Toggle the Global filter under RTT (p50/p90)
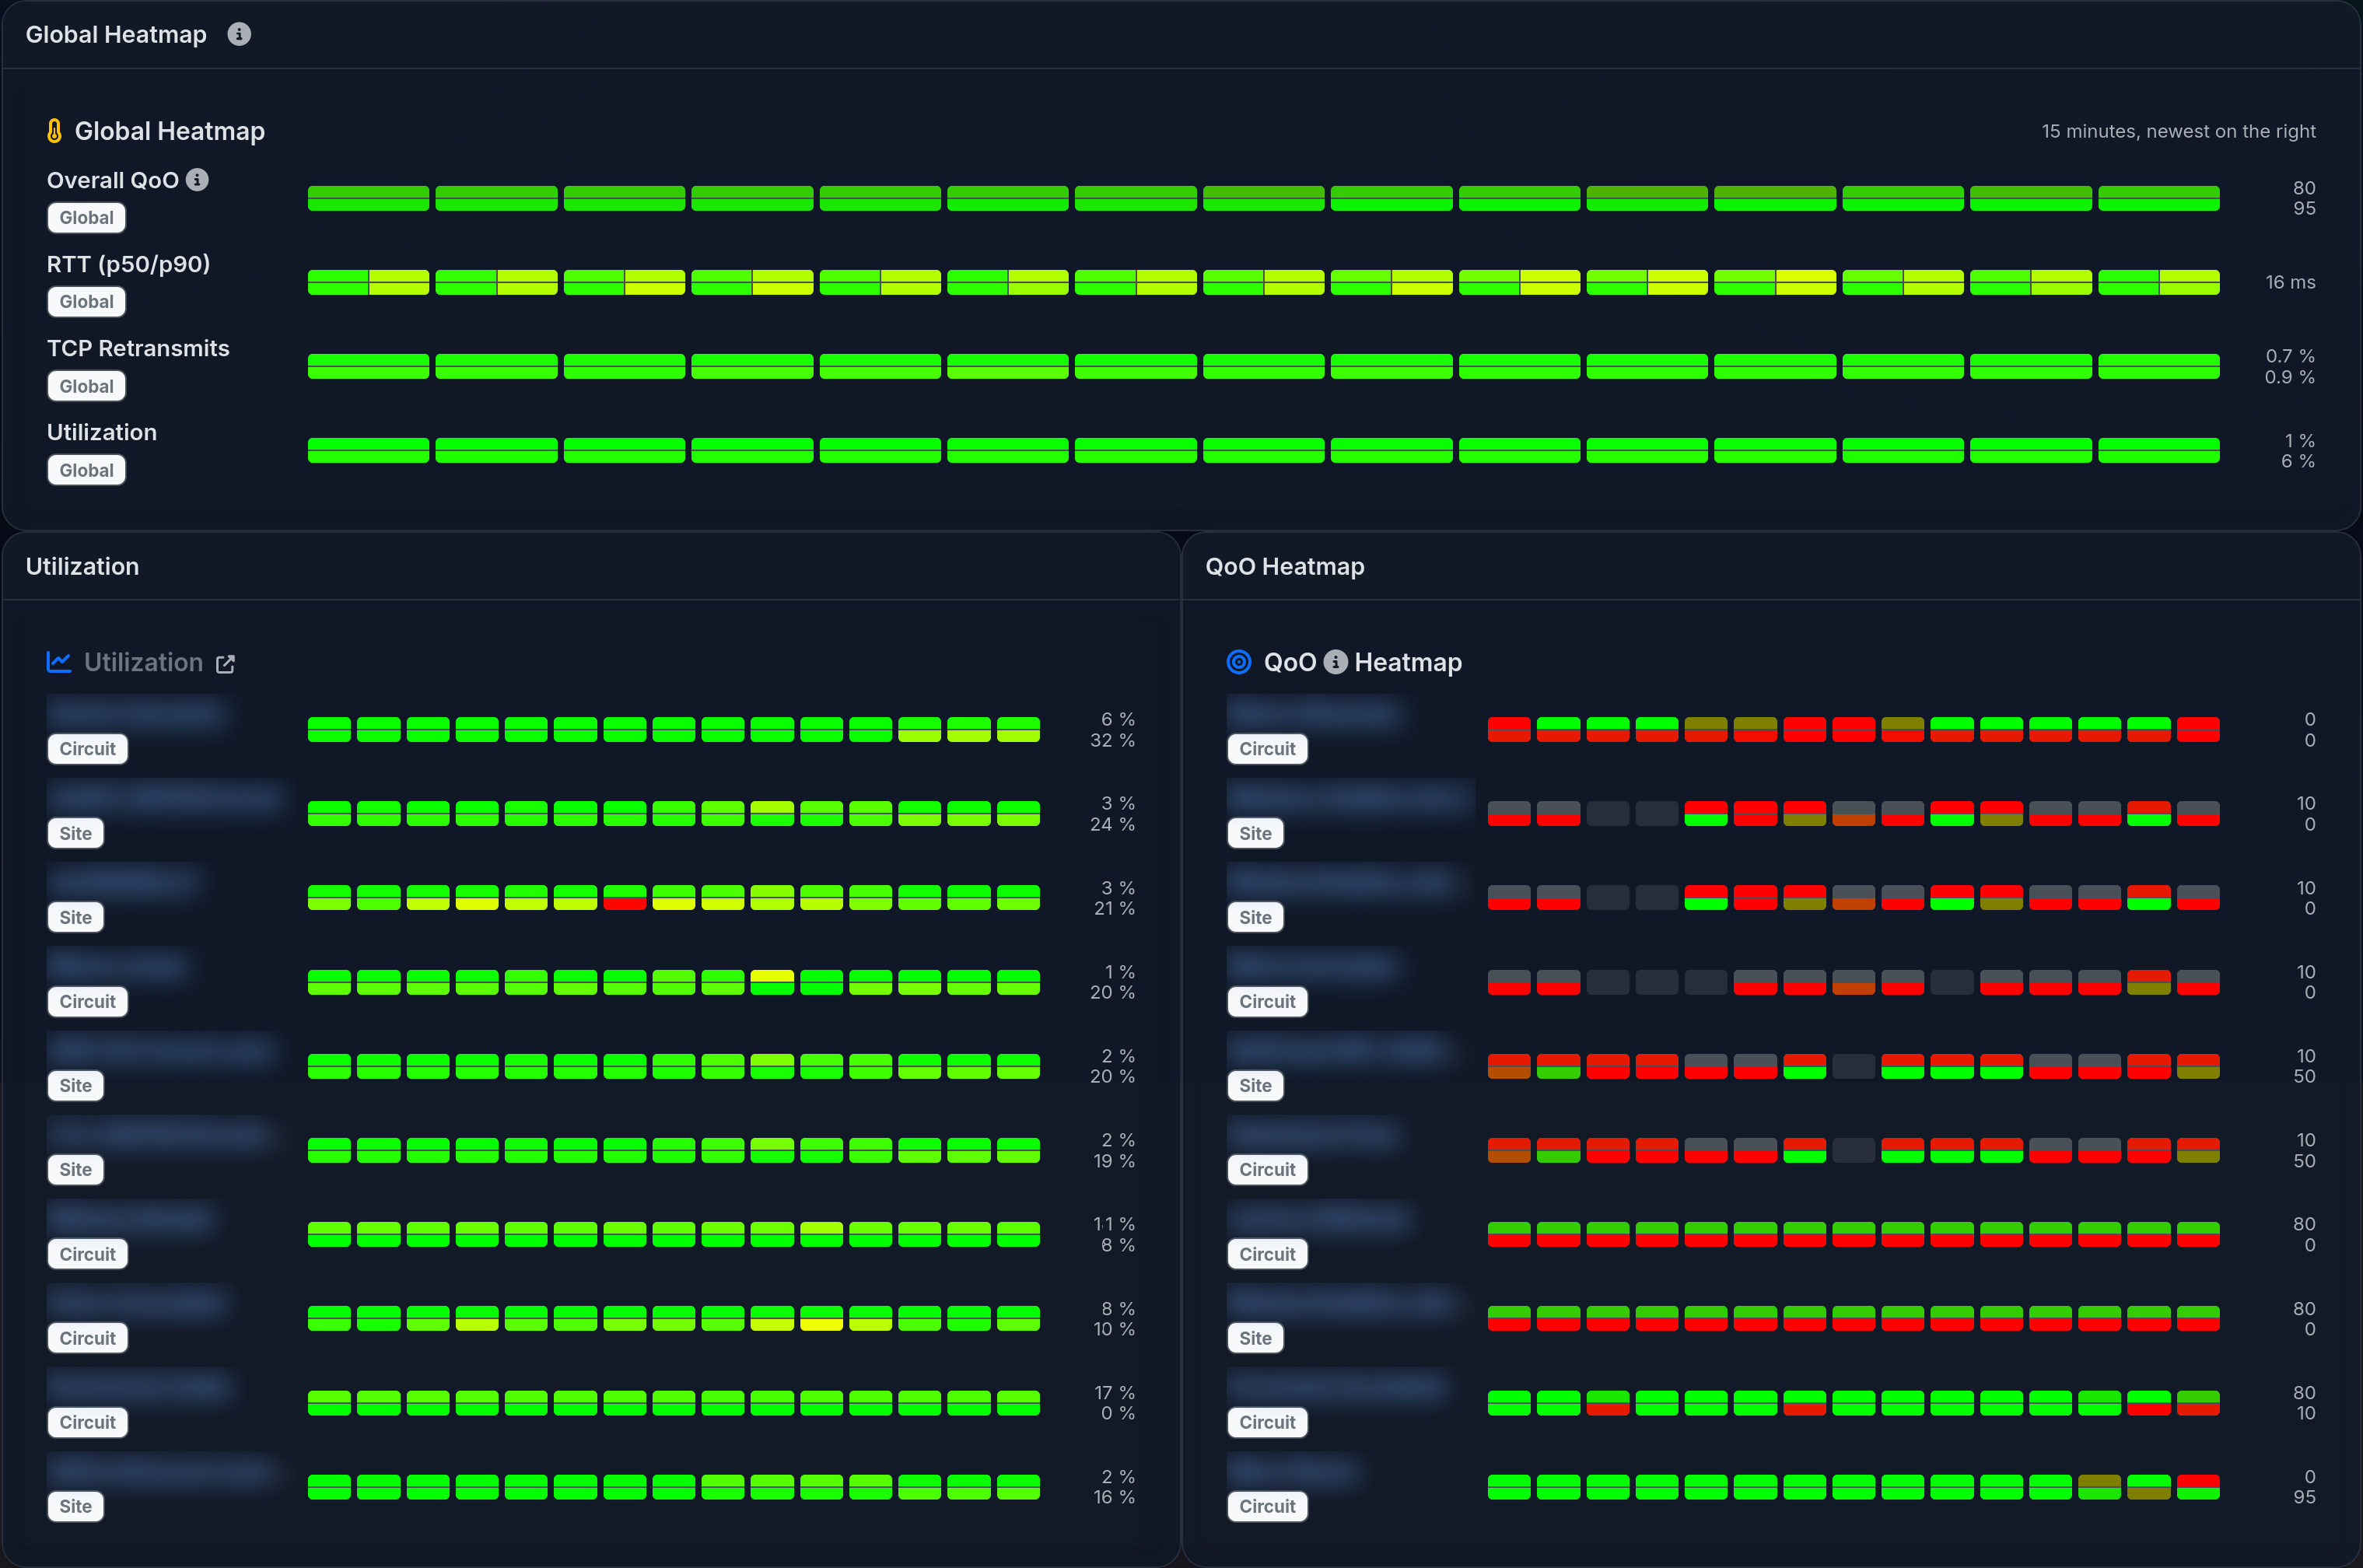Image resolution: width=2363 pixels, height=1568 pixels. 86,301
